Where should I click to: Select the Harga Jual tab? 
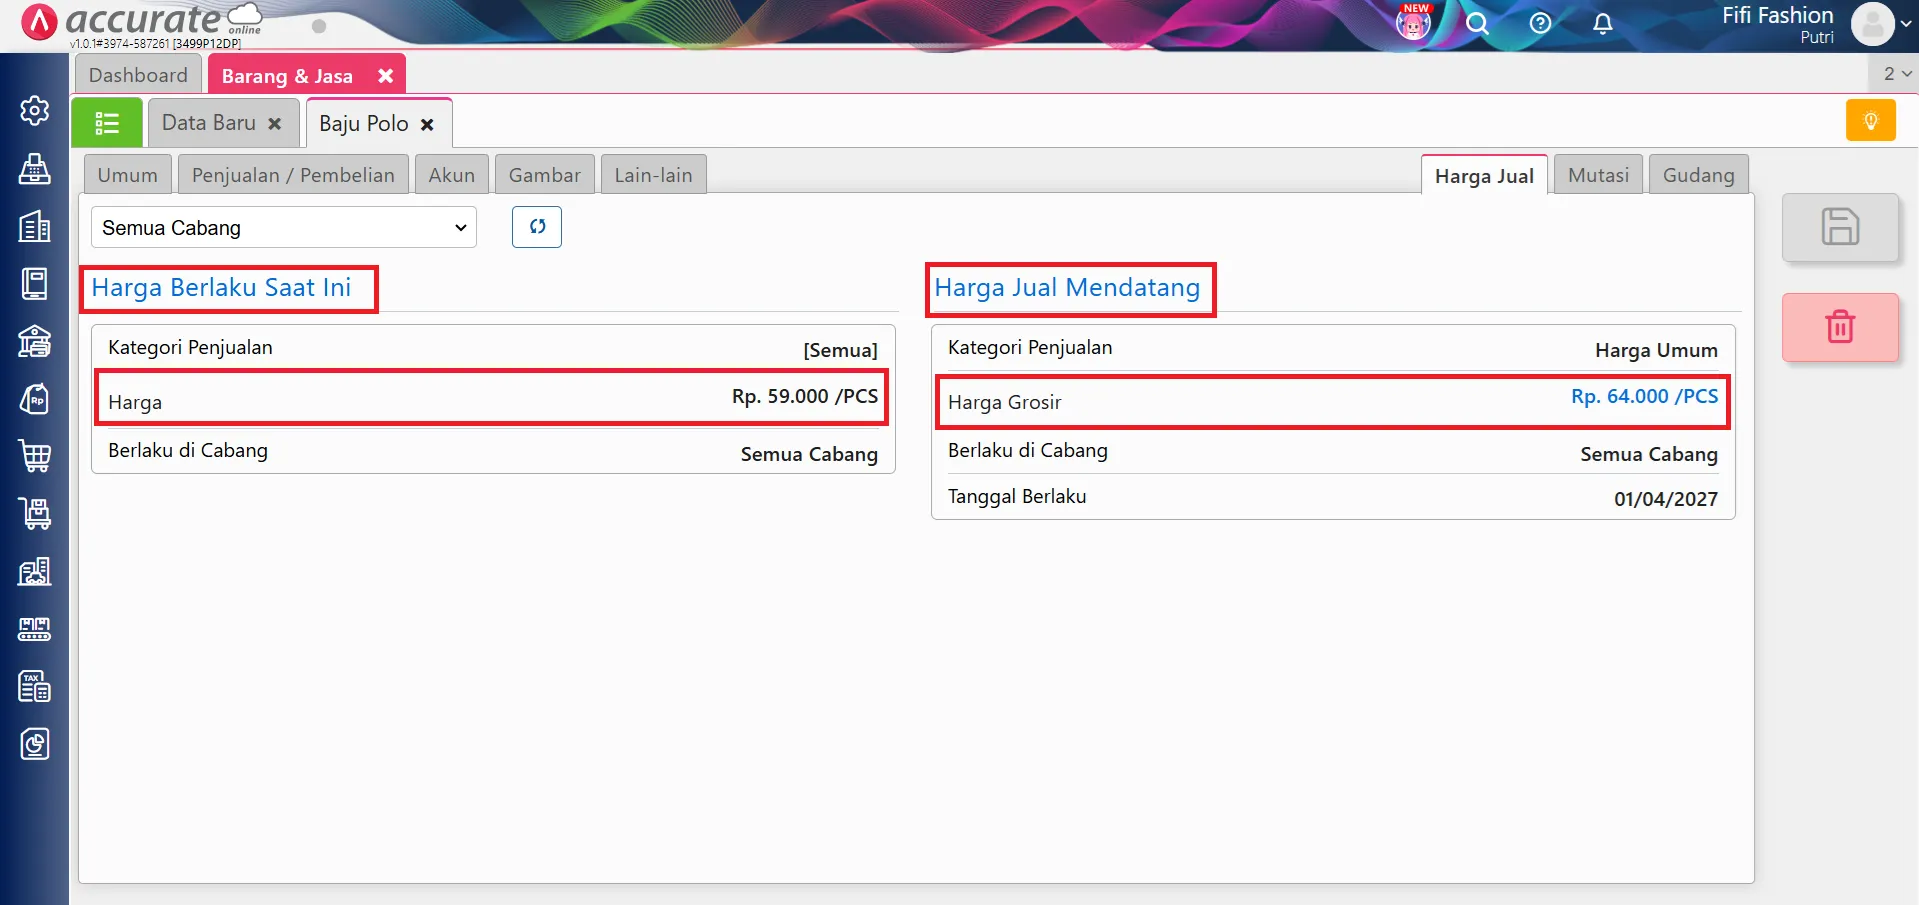[x=1484, y=175]
